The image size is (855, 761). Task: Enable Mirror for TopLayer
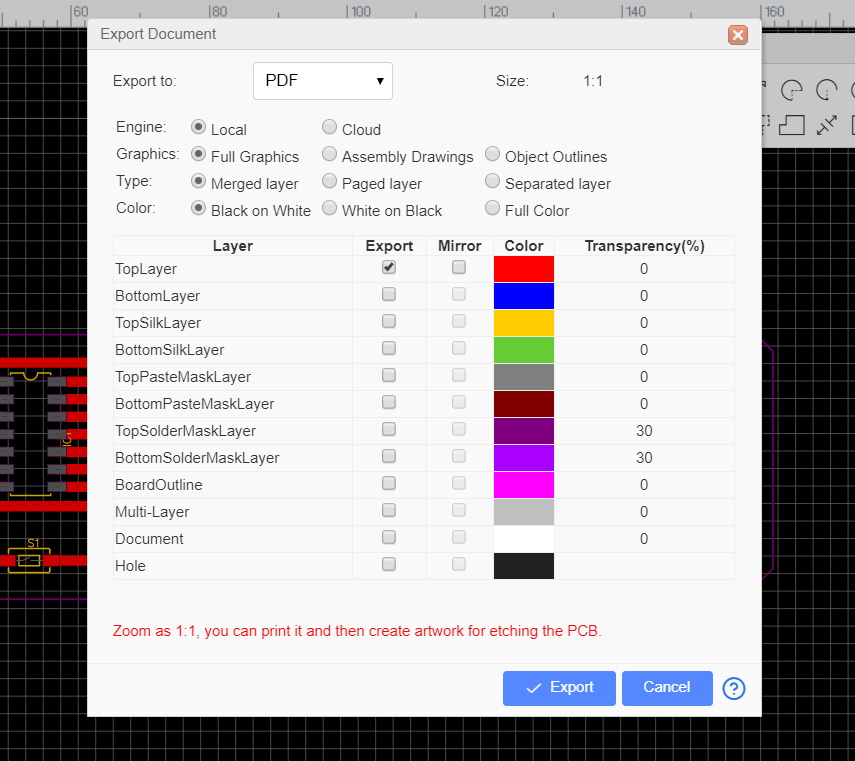459,267
